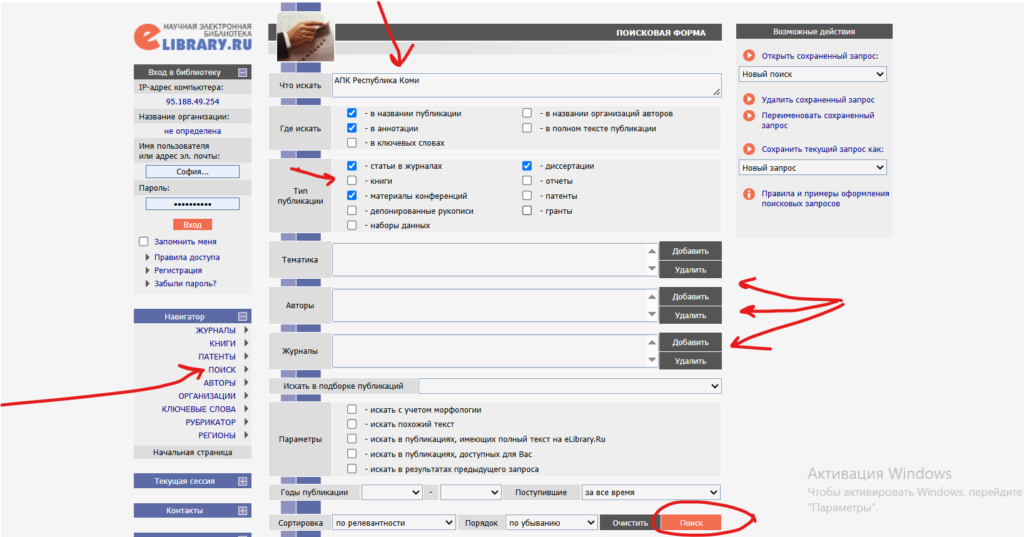
Task: Click orange icon beside 'Удалить сохраненный запрос'
Action: click(749, 99)
